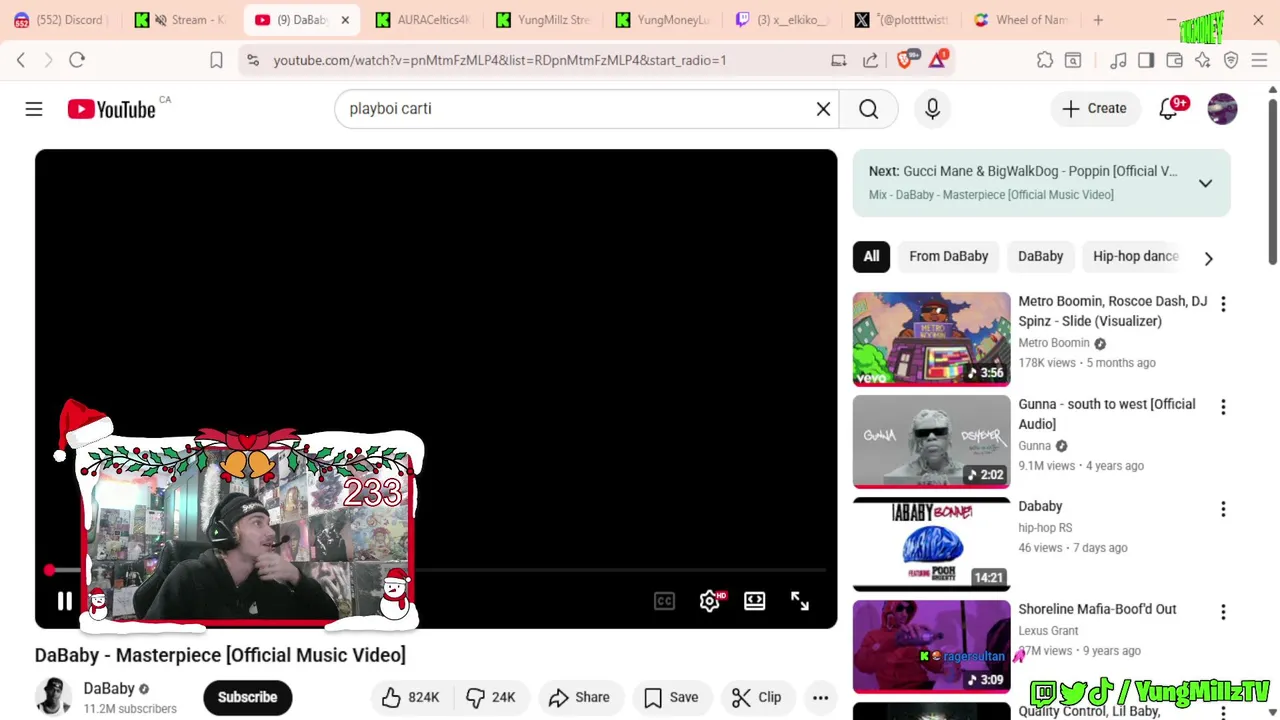
Task: Open options for Shoreline Mafia video
Action: pyautogui.click(x=1222, y=612)
